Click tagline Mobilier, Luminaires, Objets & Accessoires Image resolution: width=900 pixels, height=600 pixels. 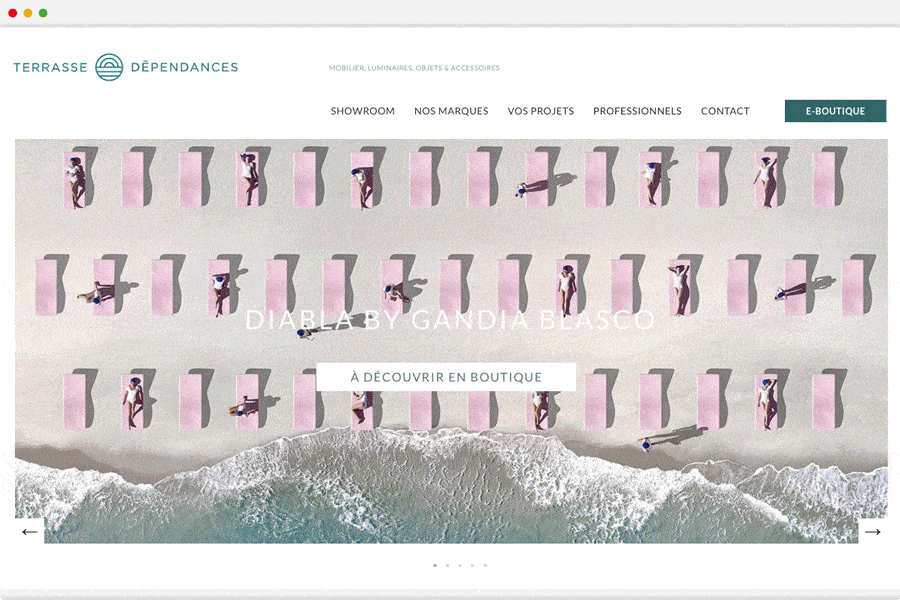pyautogui.click(x=414, y=68)
